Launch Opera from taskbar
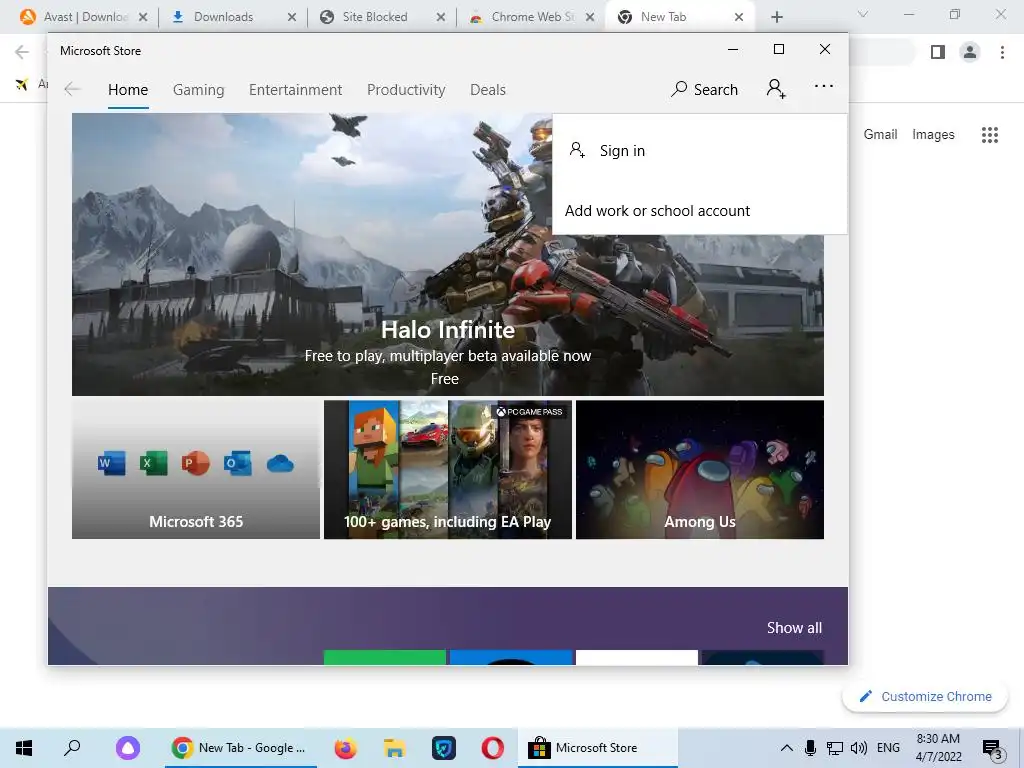 [492, 748]
